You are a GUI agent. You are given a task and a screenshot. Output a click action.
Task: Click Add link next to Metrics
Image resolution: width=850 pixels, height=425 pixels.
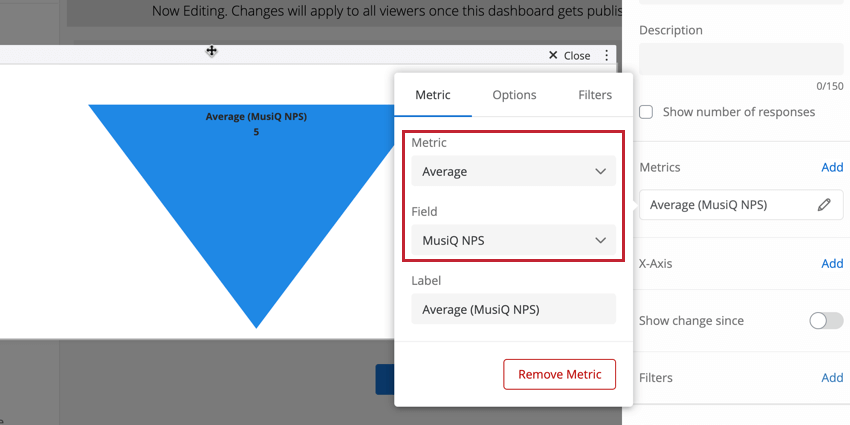tap(832, 167)
